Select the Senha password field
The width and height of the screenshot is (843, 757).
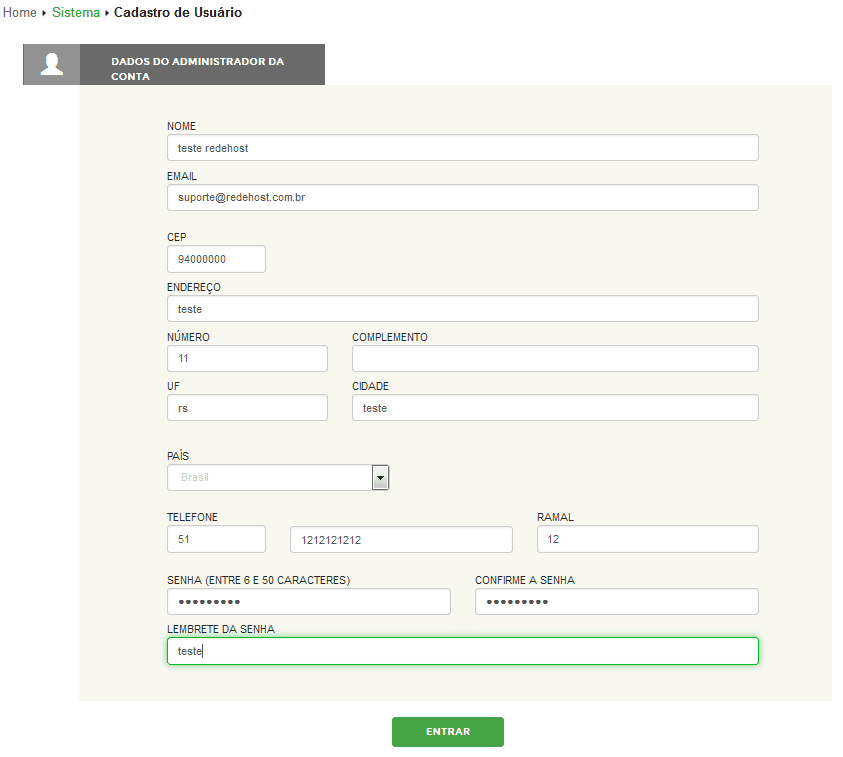(308, 602)
